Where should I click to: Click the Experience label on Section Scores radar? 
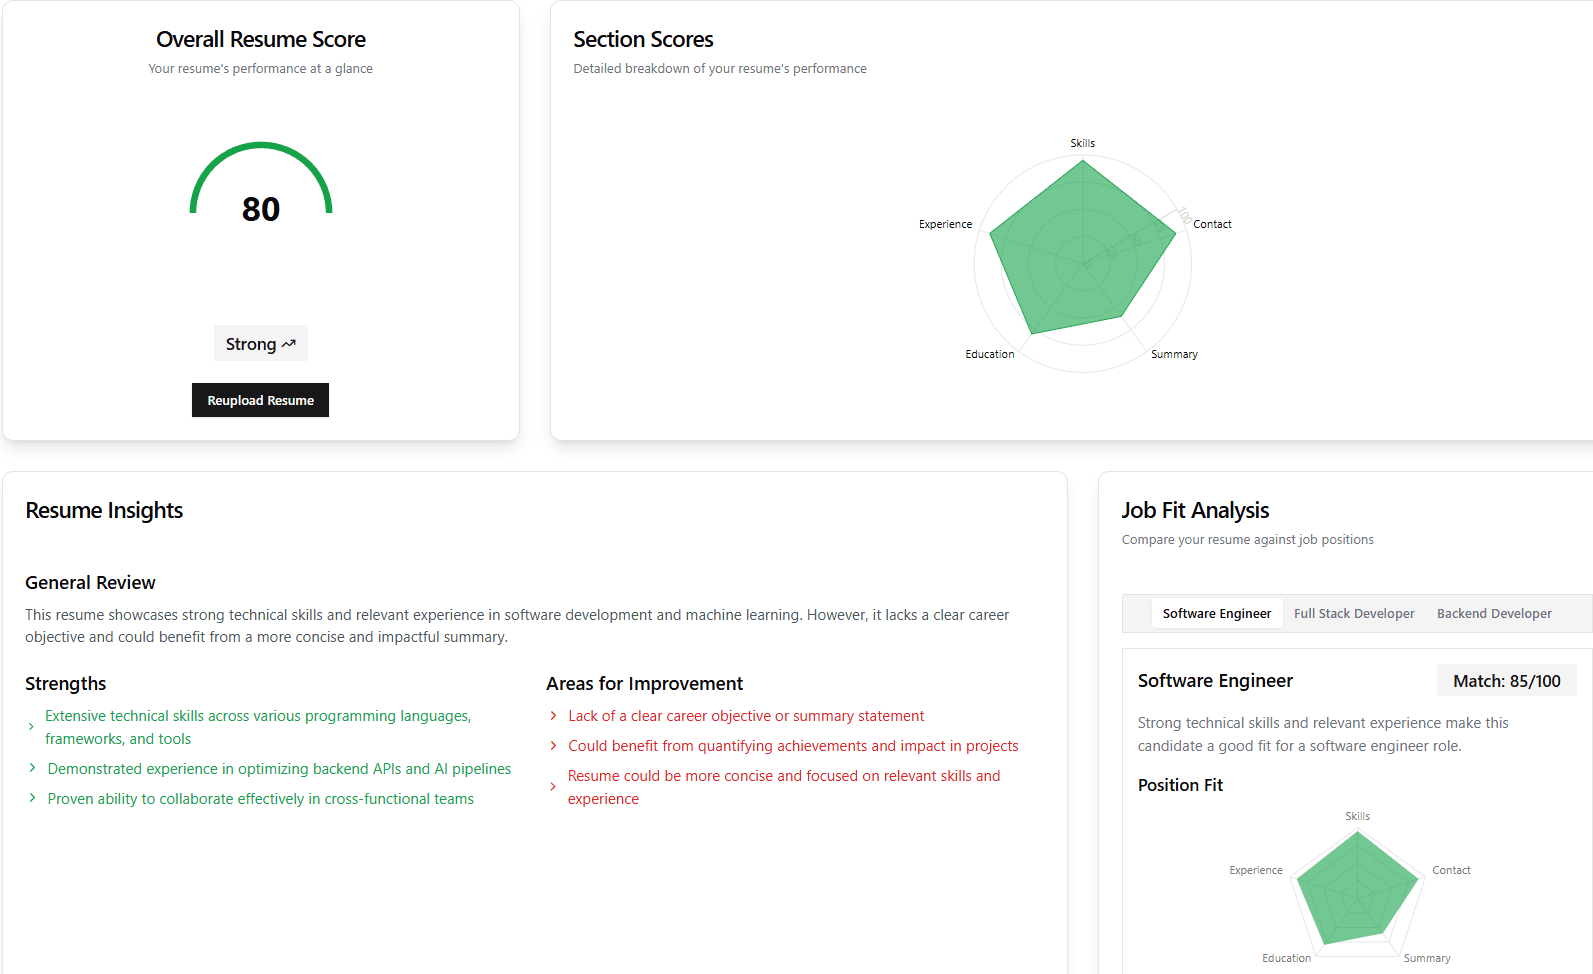click(945, 224)
